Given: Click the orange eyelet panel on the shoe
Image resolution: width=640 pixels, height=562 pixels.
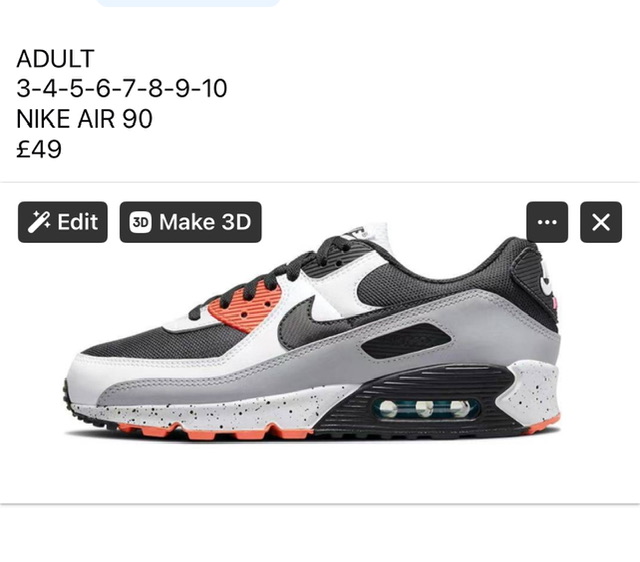Looking at the screenshot, I should pyautogui.click(x=249, y=308).
